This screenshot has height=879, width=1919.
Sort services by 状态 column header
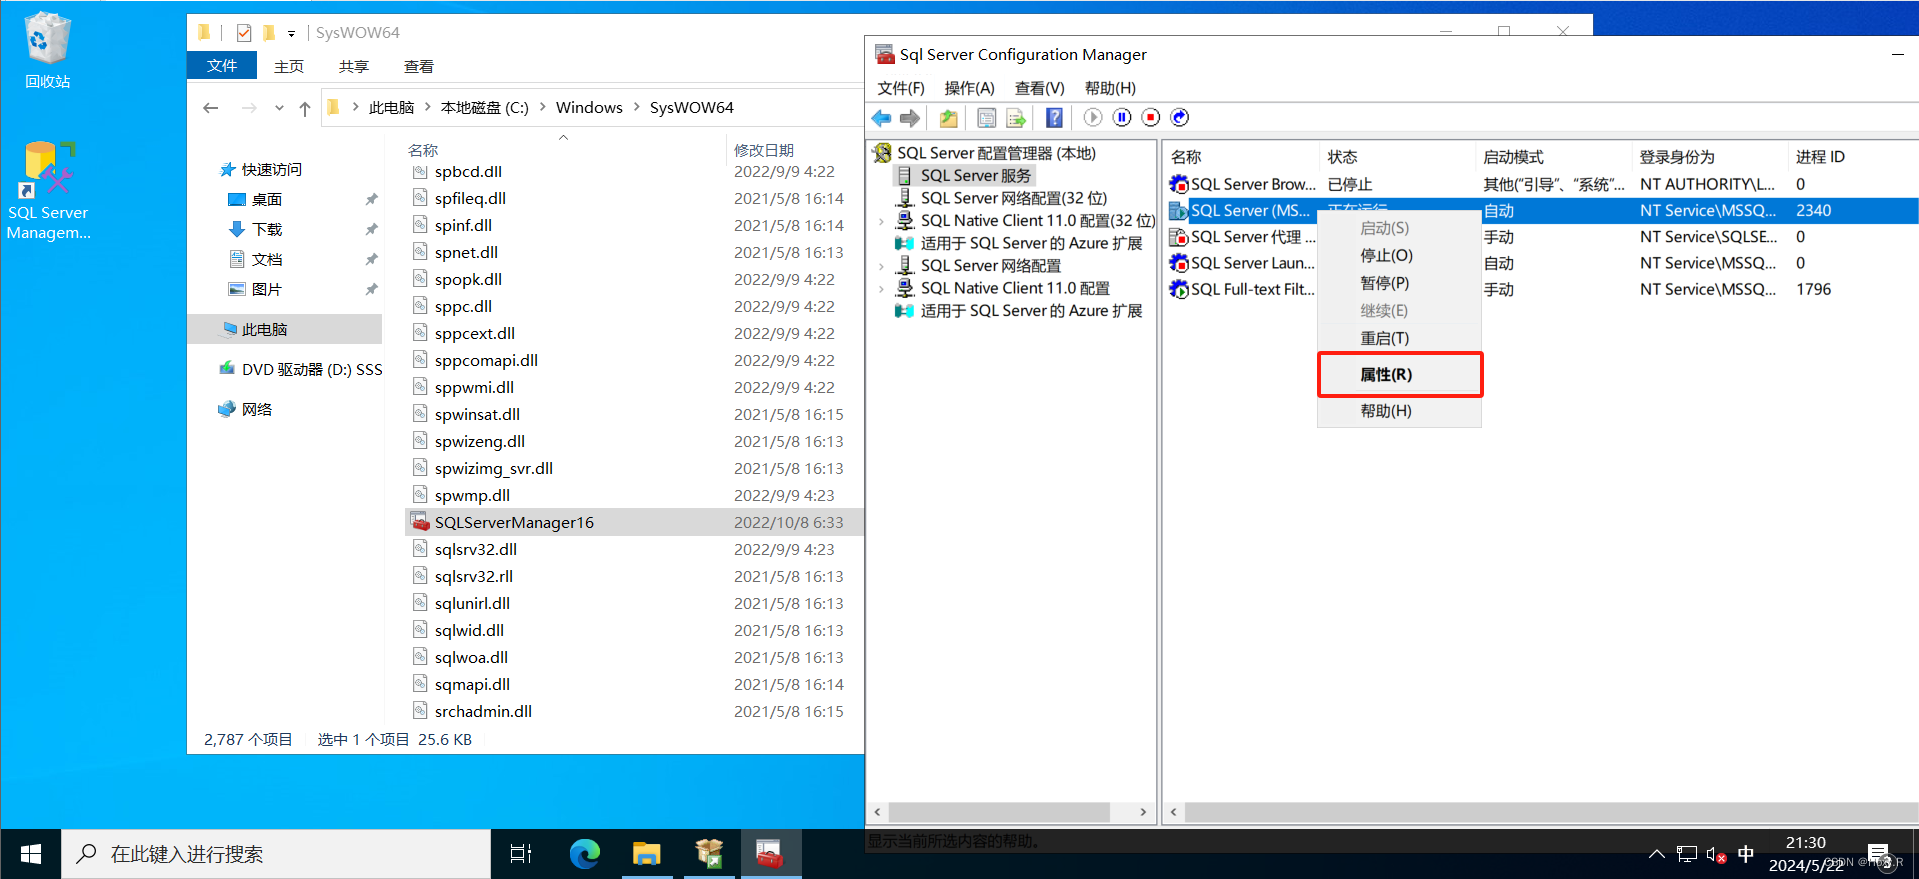[1342, 157]
